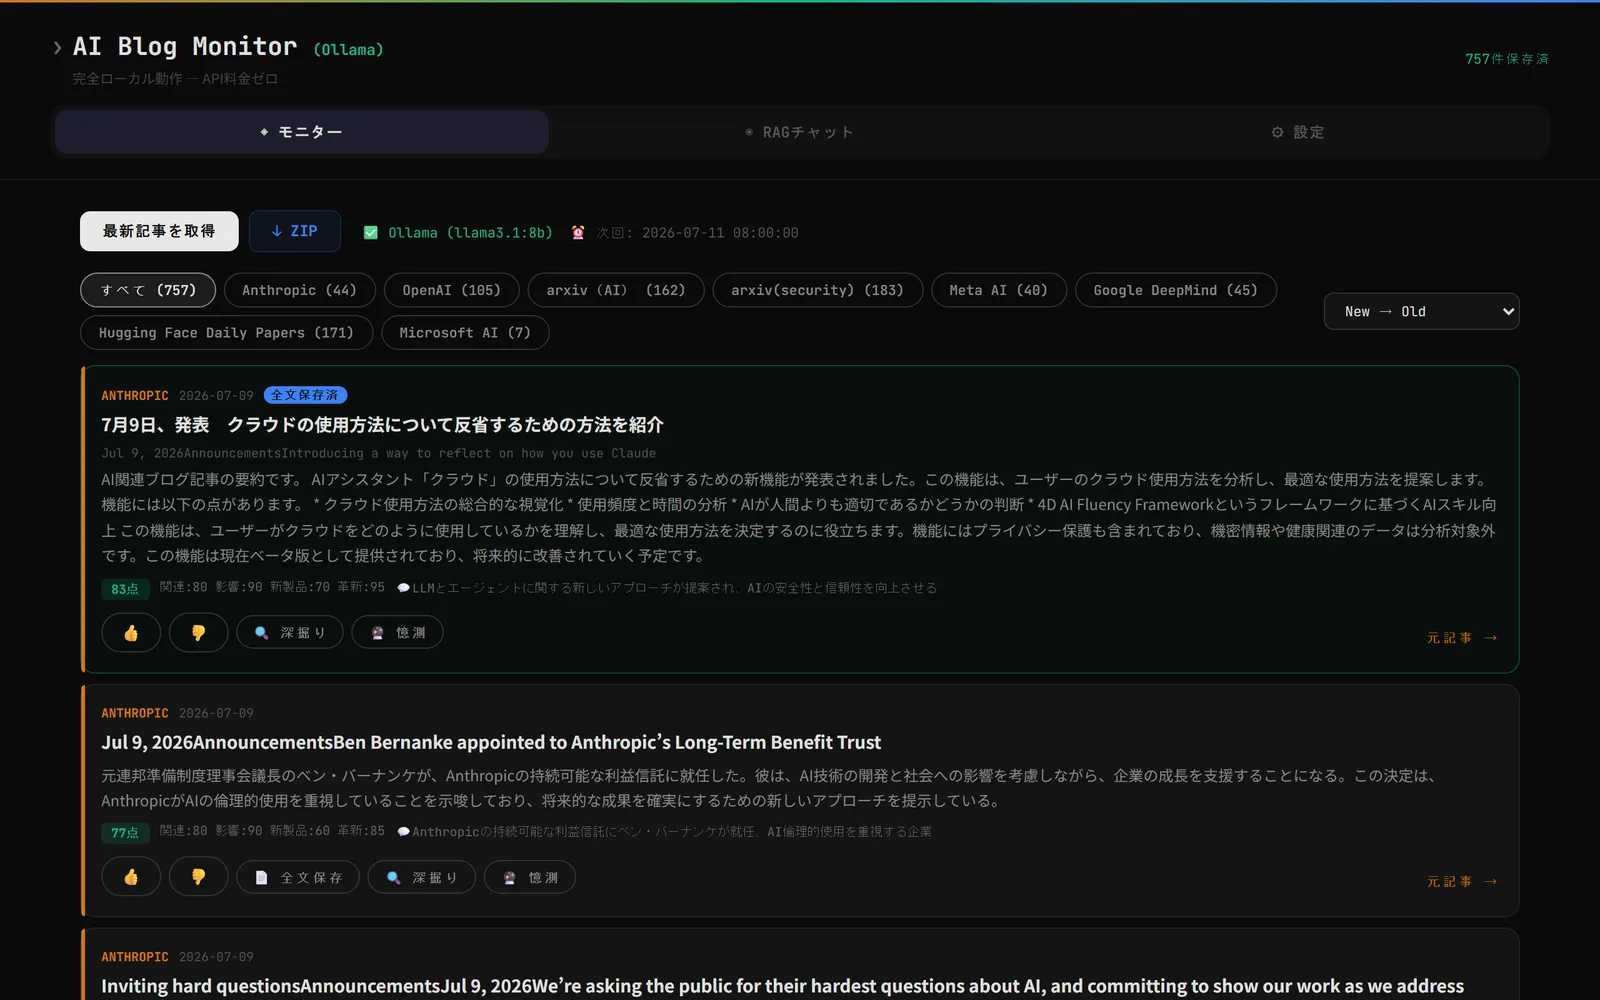The image size is (1600, 1000).
Task: Click the AI Blog Monitor heading
Action: tap(185, 47)
